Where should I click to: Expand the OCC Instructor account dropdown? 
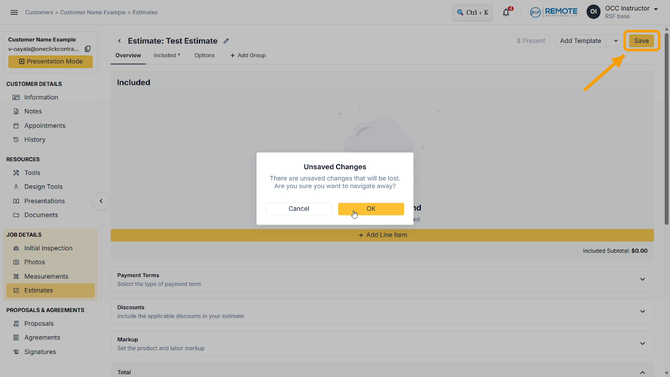[x=656, y=9]
